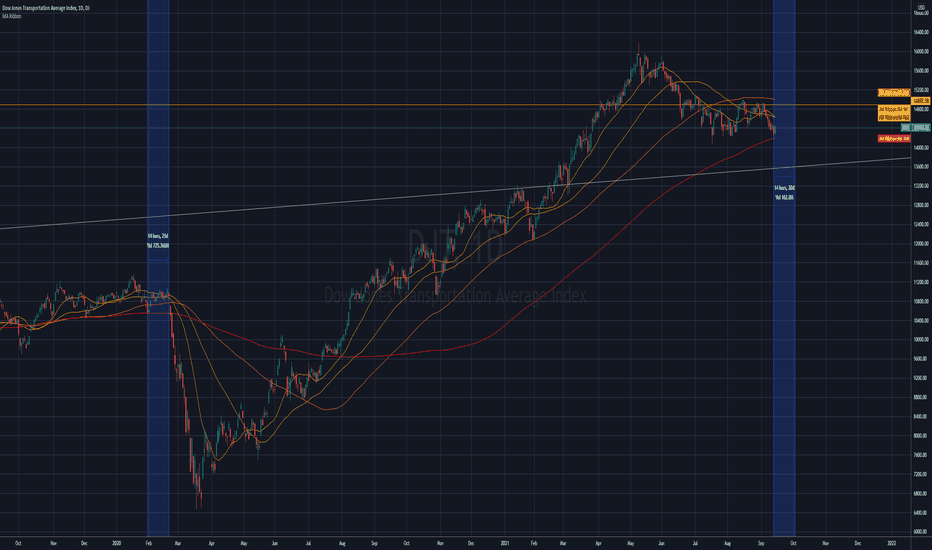The width and height of the screenshot is (932, 550).
Task: Select the white rising trend line
Action: pyautogui.click(x=455, y=193)
